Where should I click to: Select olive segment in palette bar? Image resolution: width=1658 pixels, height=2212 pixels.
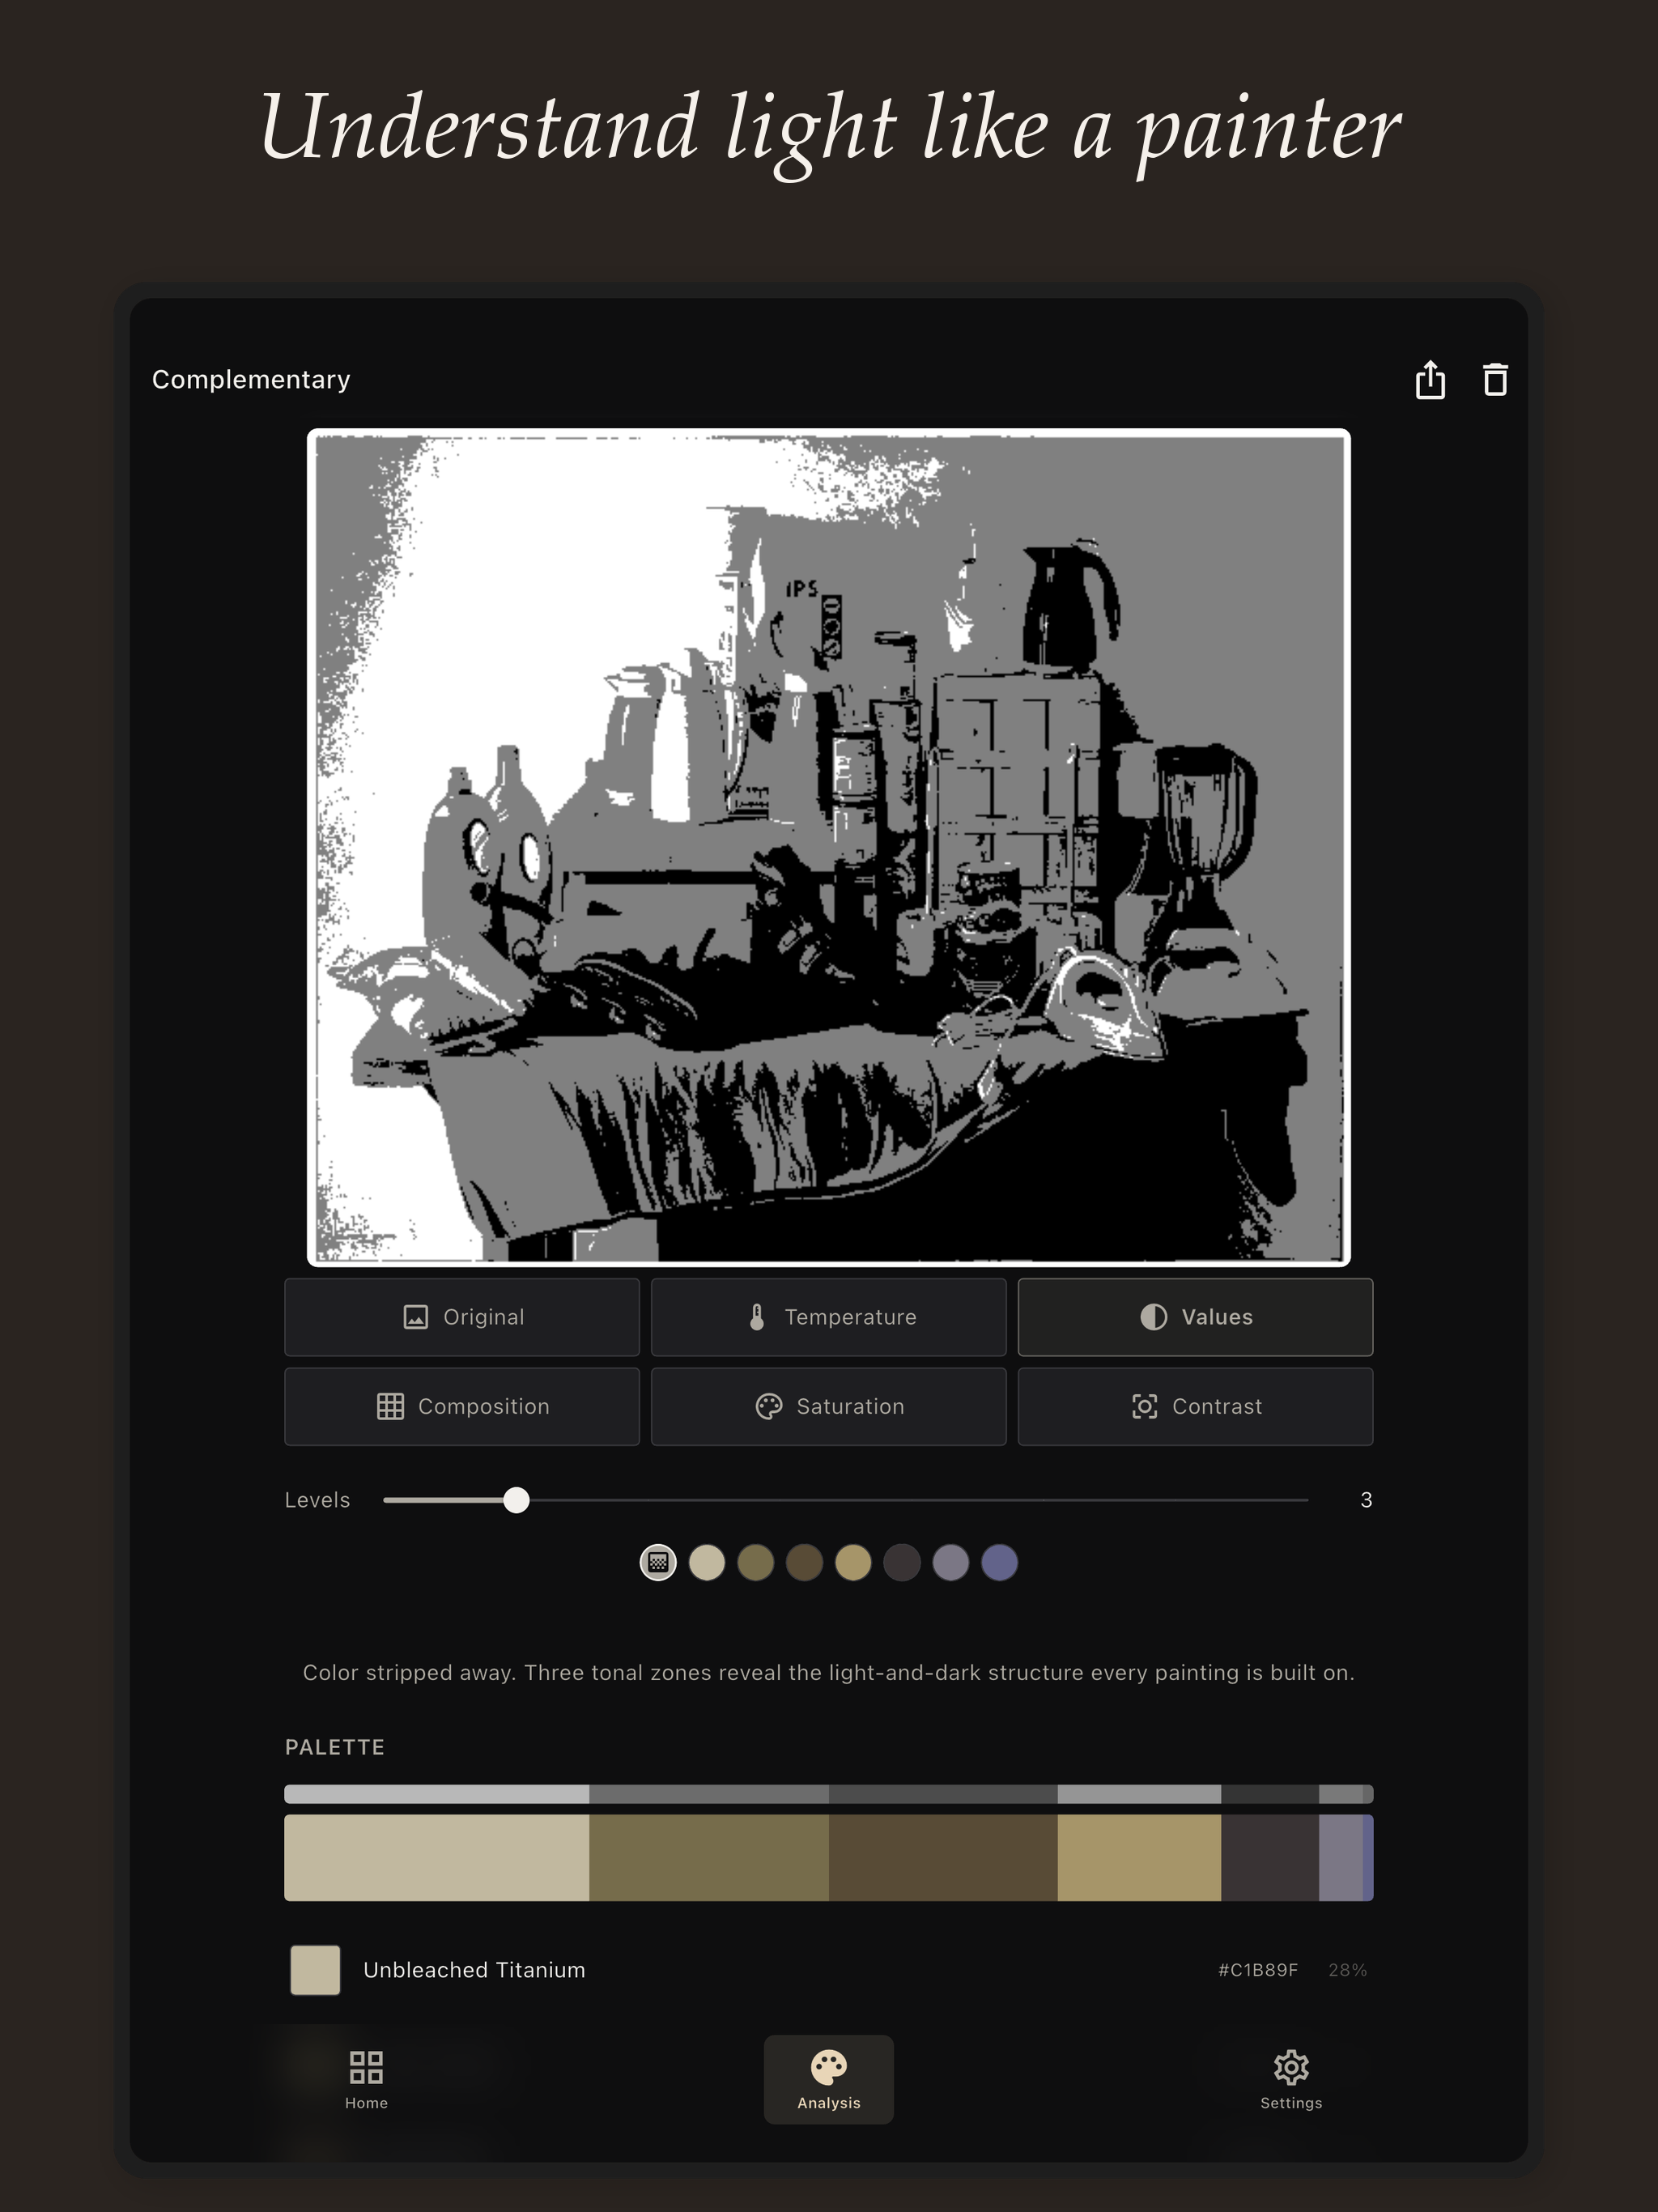tap(709, 1858)
